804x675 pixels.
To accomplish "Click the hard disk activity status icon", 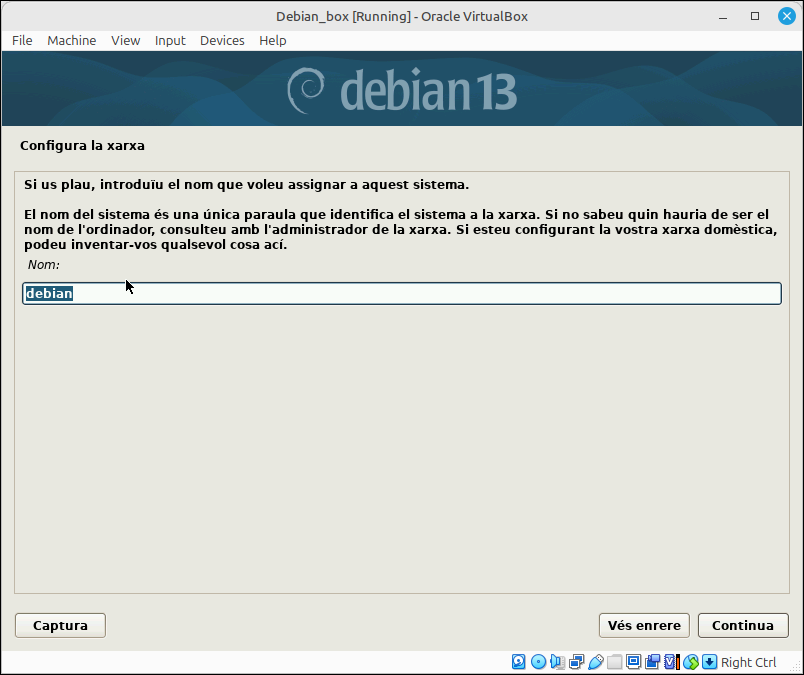I will [518, 662].
